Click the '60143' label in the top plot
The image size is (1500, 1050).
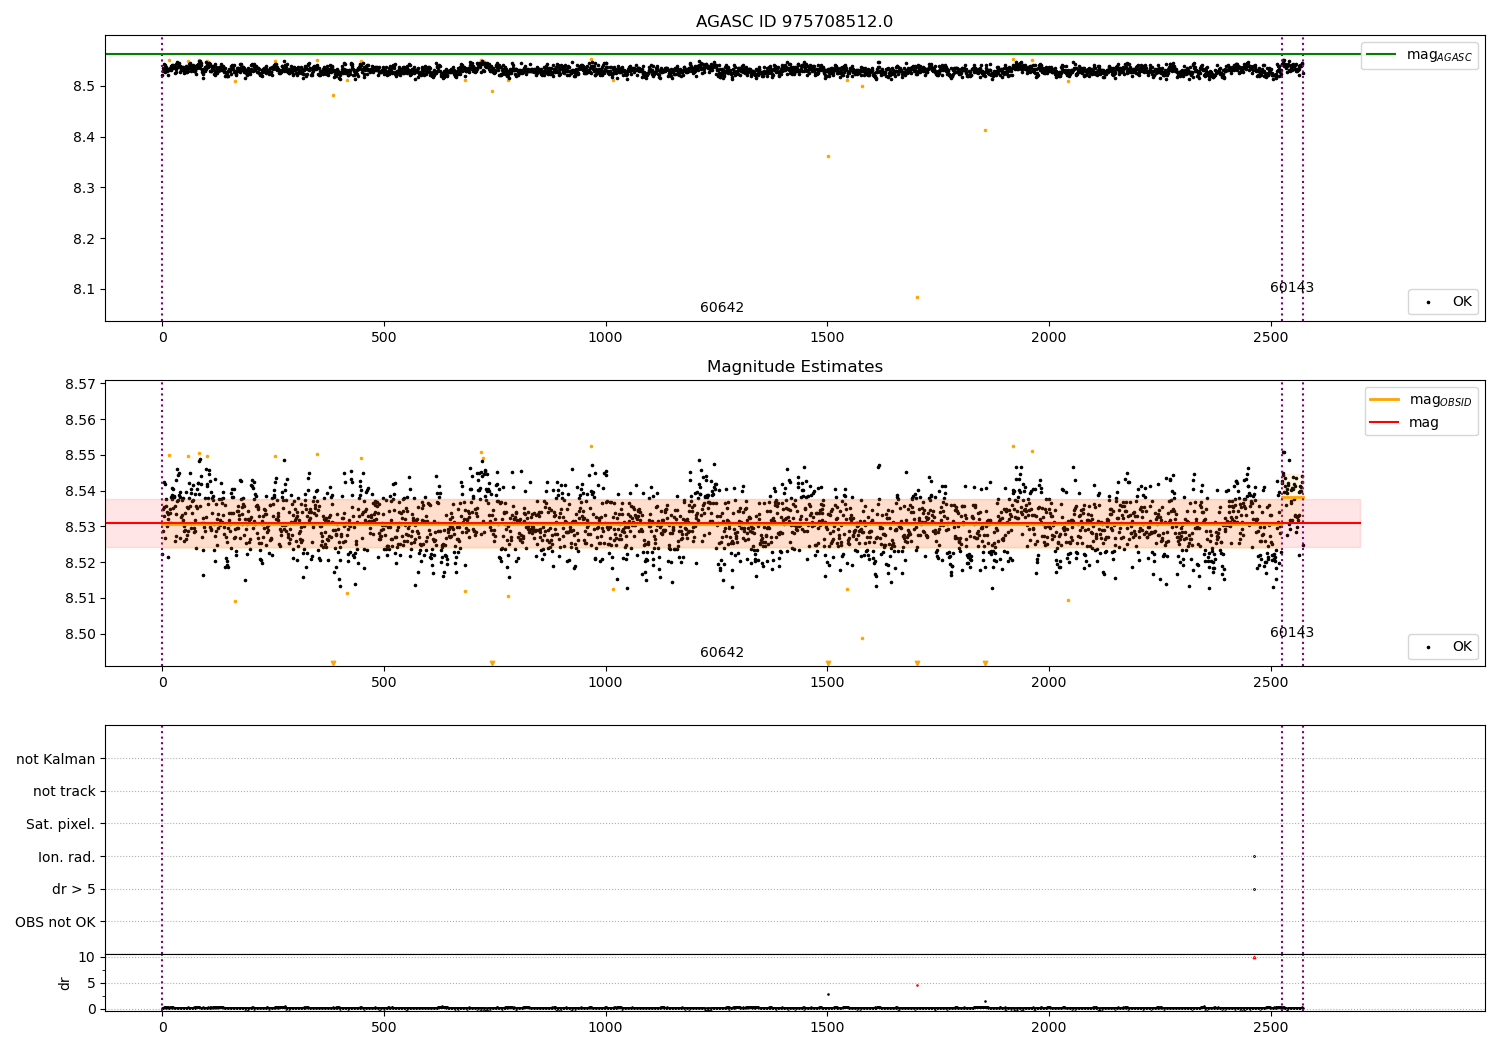(1292, 288)
